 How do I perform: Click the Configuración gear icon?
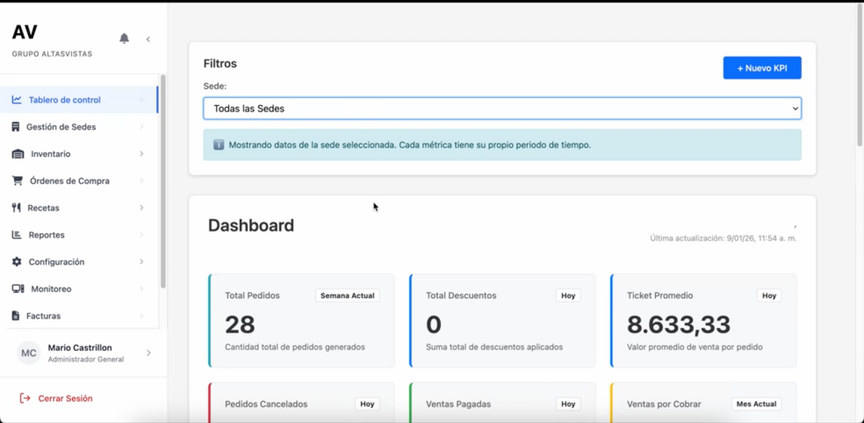tap(17, 262)
